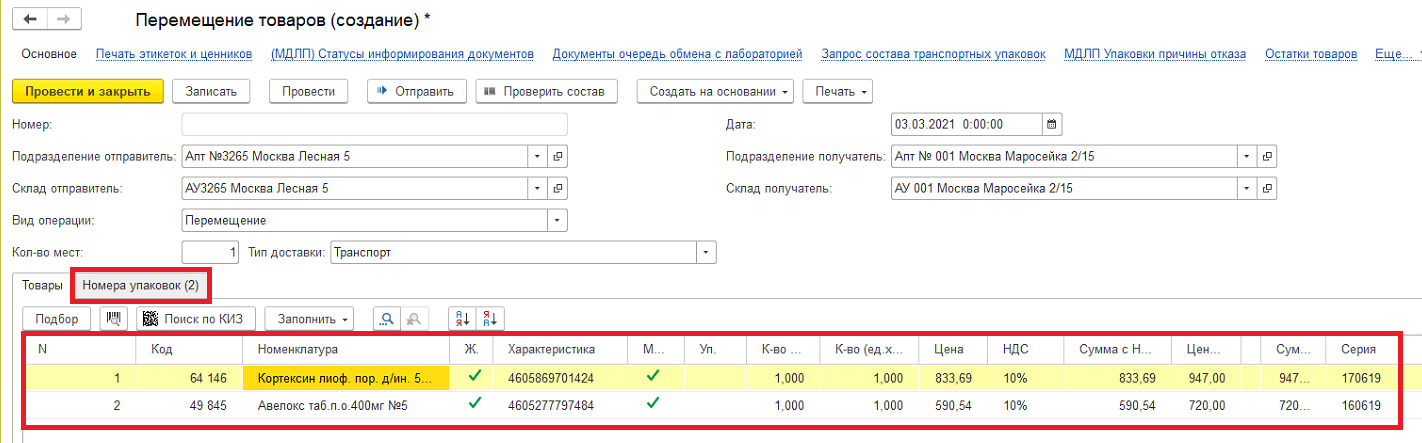Sort table rows ascending А-Я

(462, 318)
